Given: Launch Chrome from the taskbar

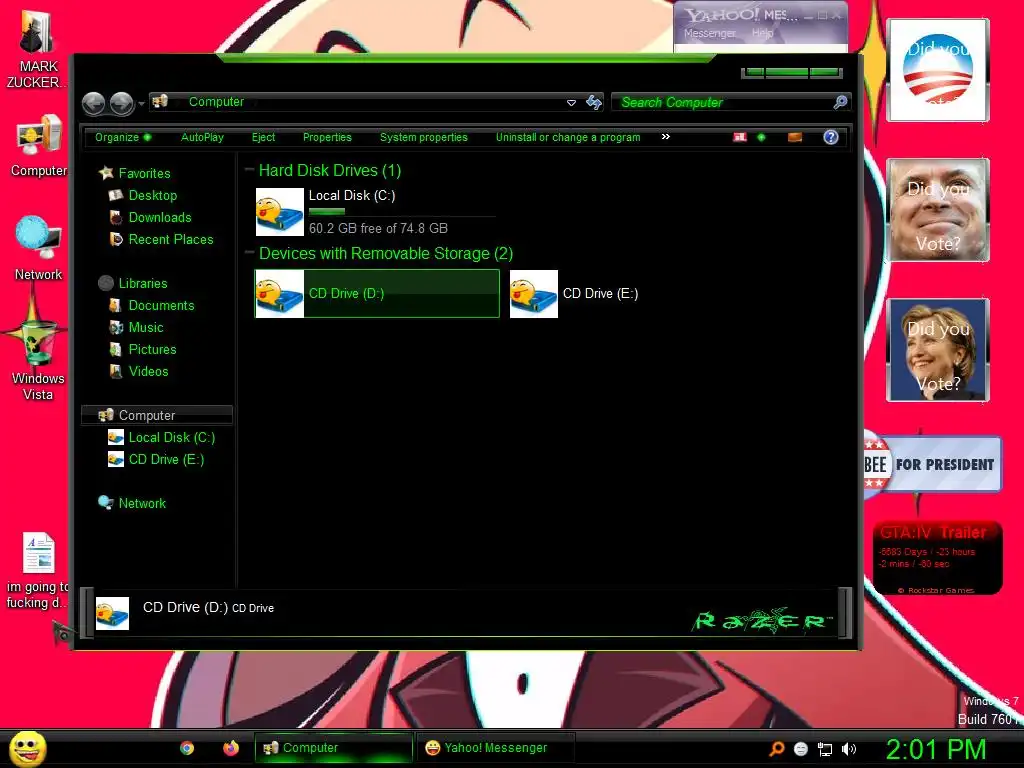Looking at the screenshot, I should click(187, 748).
